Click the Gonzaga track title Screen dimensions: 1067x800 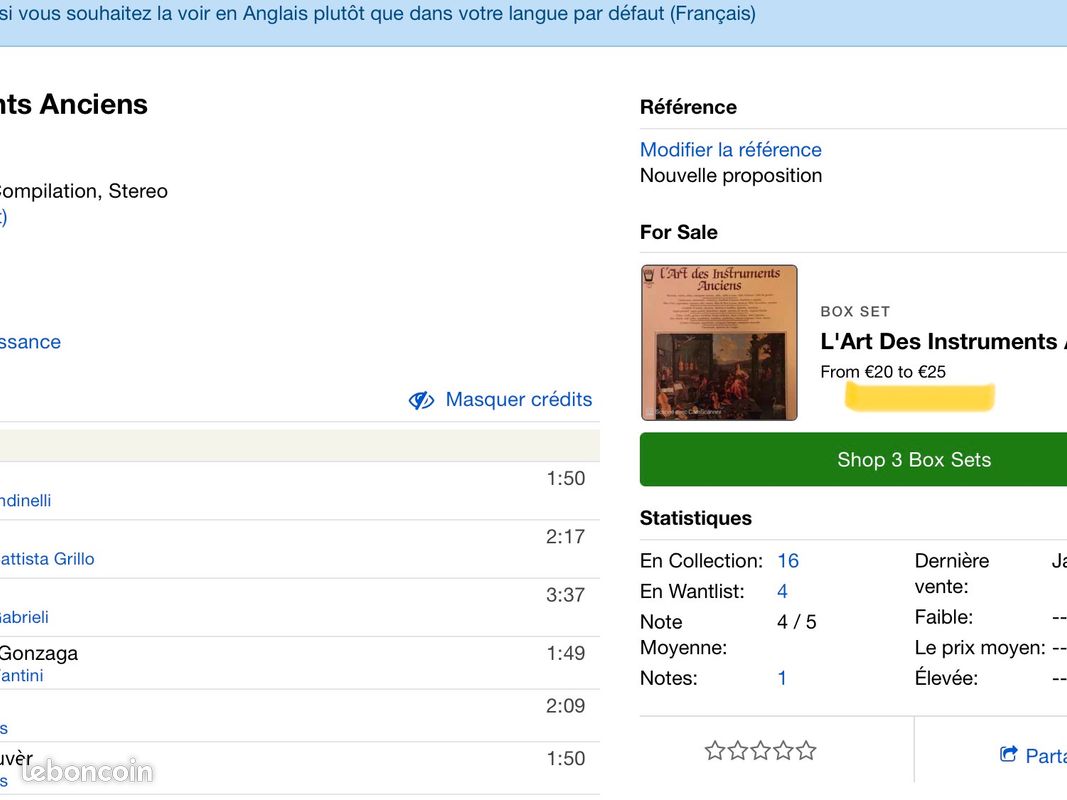tap(39, 654)
